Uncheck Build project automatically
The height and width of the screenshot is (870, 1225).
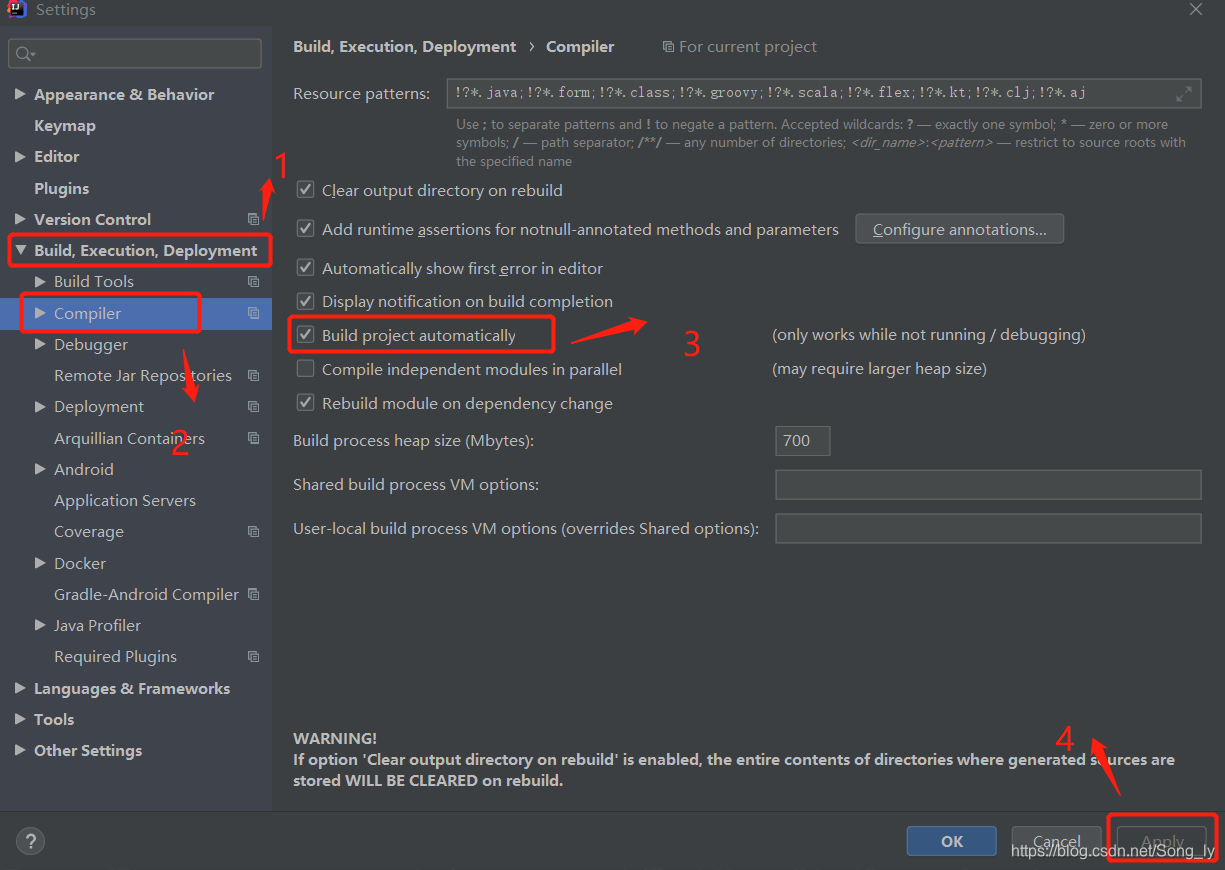(305, 334)
